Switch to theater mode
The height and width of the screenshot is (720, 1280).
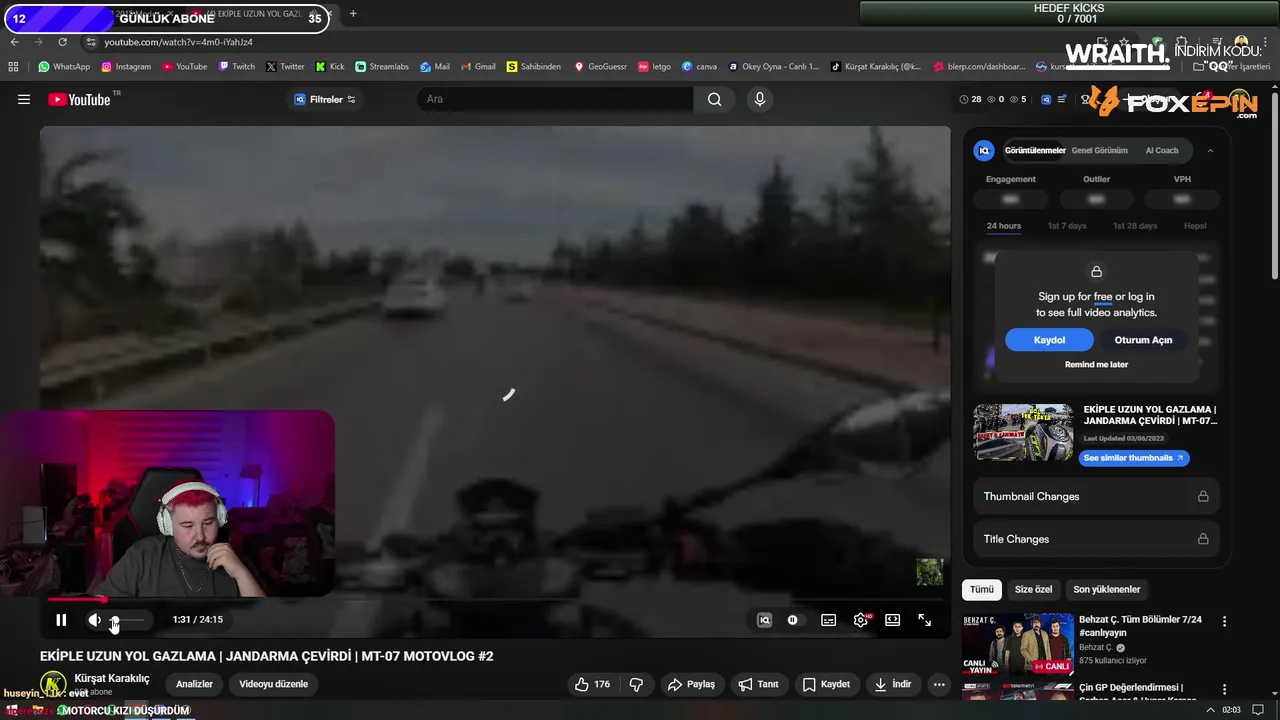tap(893, 620)
